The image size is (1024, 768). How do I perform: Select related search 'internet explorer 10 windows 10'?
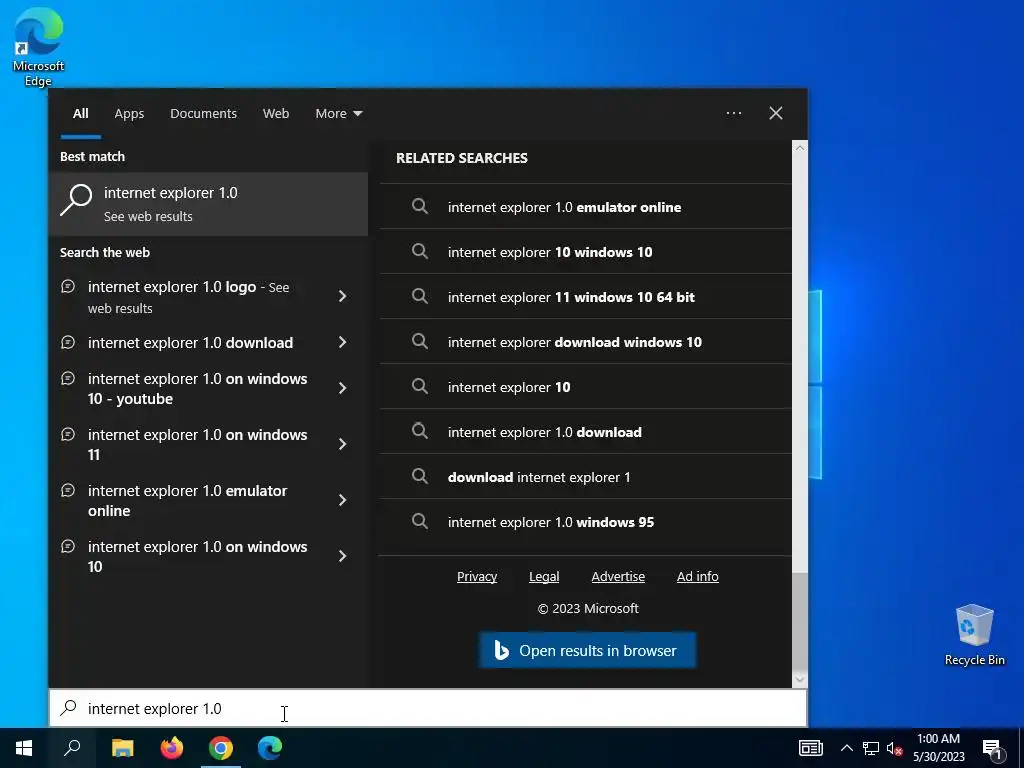tap(586, 251)
